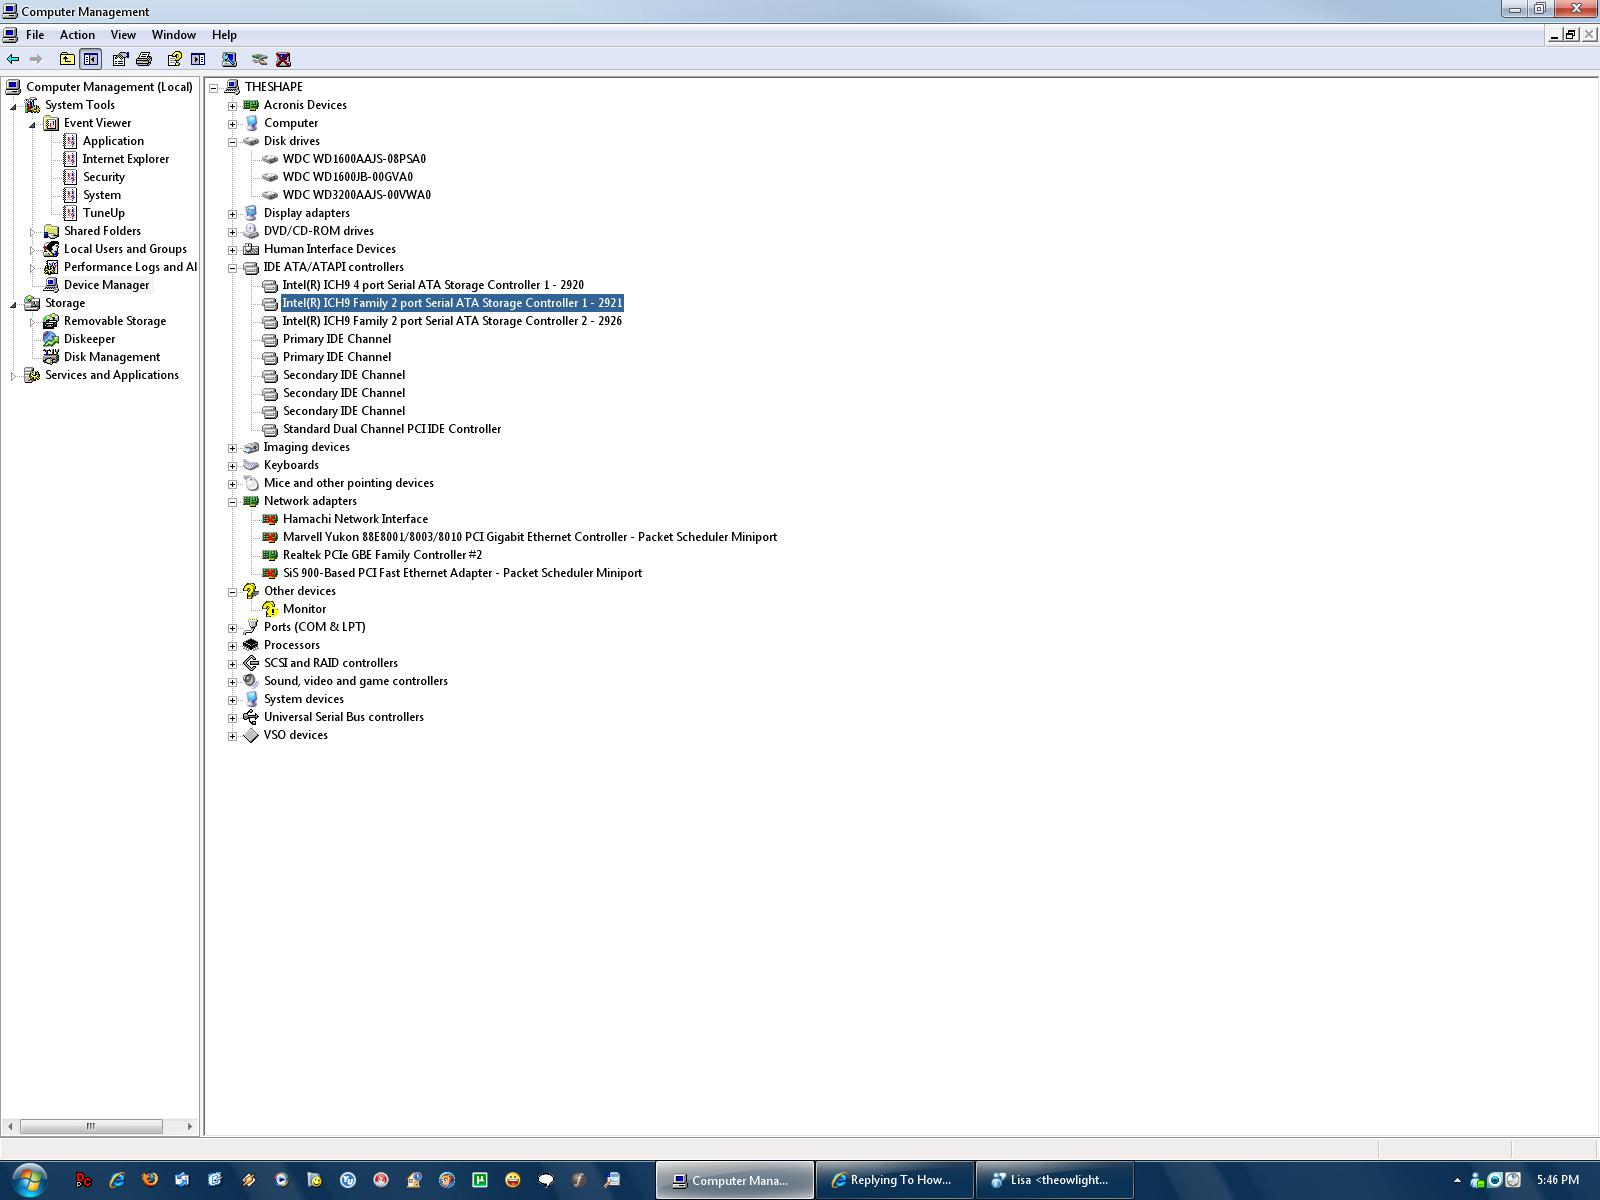Select SiS 900-Based PCI Fast Ethernet Adapter
This screenshot has width=1600, height=1200.
tap(462, 573)
